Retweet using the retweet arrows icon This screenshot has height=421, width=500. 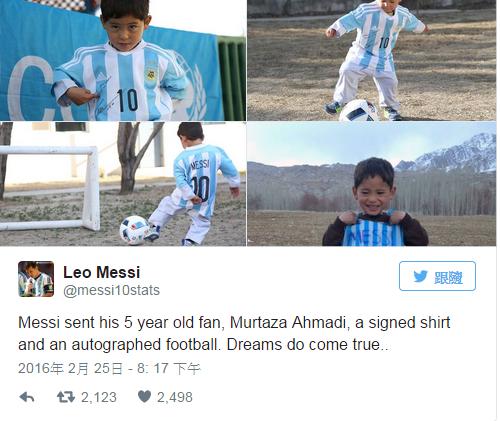coord(66,397)
